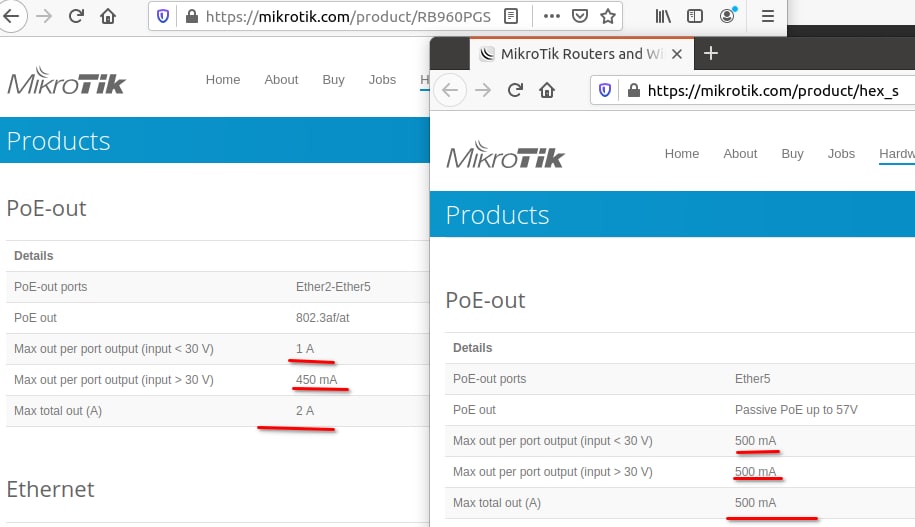Viewport: 915px width, 527px height.
Task: Save page to Pocket
Action: click(x=579, y=16)
